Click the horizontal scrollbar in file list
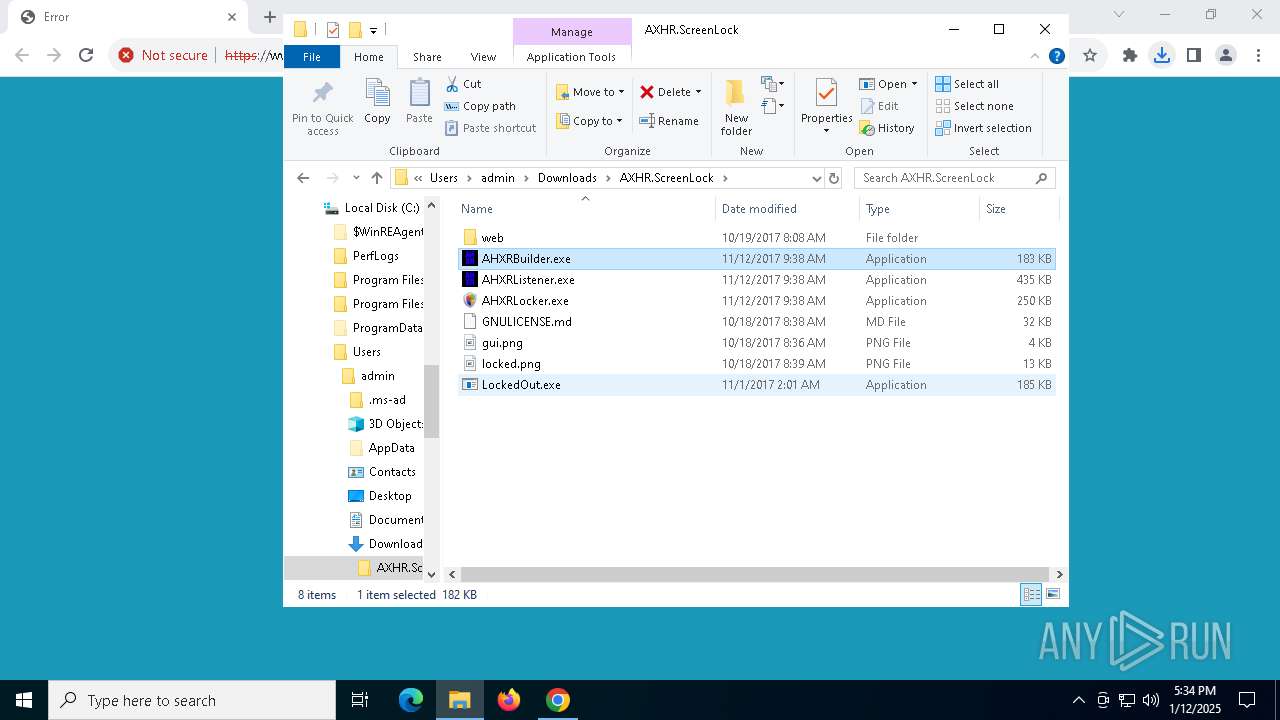 pos(756,574)
